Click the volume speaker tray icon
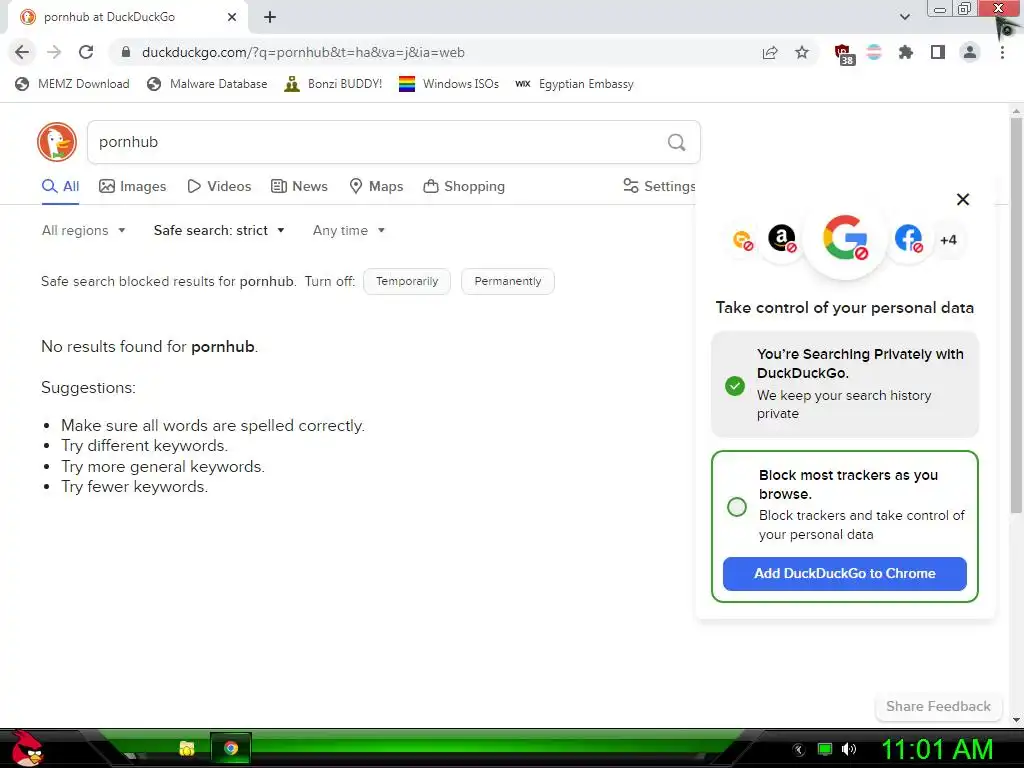Image resolution: width=1024 pixels, height=768 pixels. coord(849,749)
